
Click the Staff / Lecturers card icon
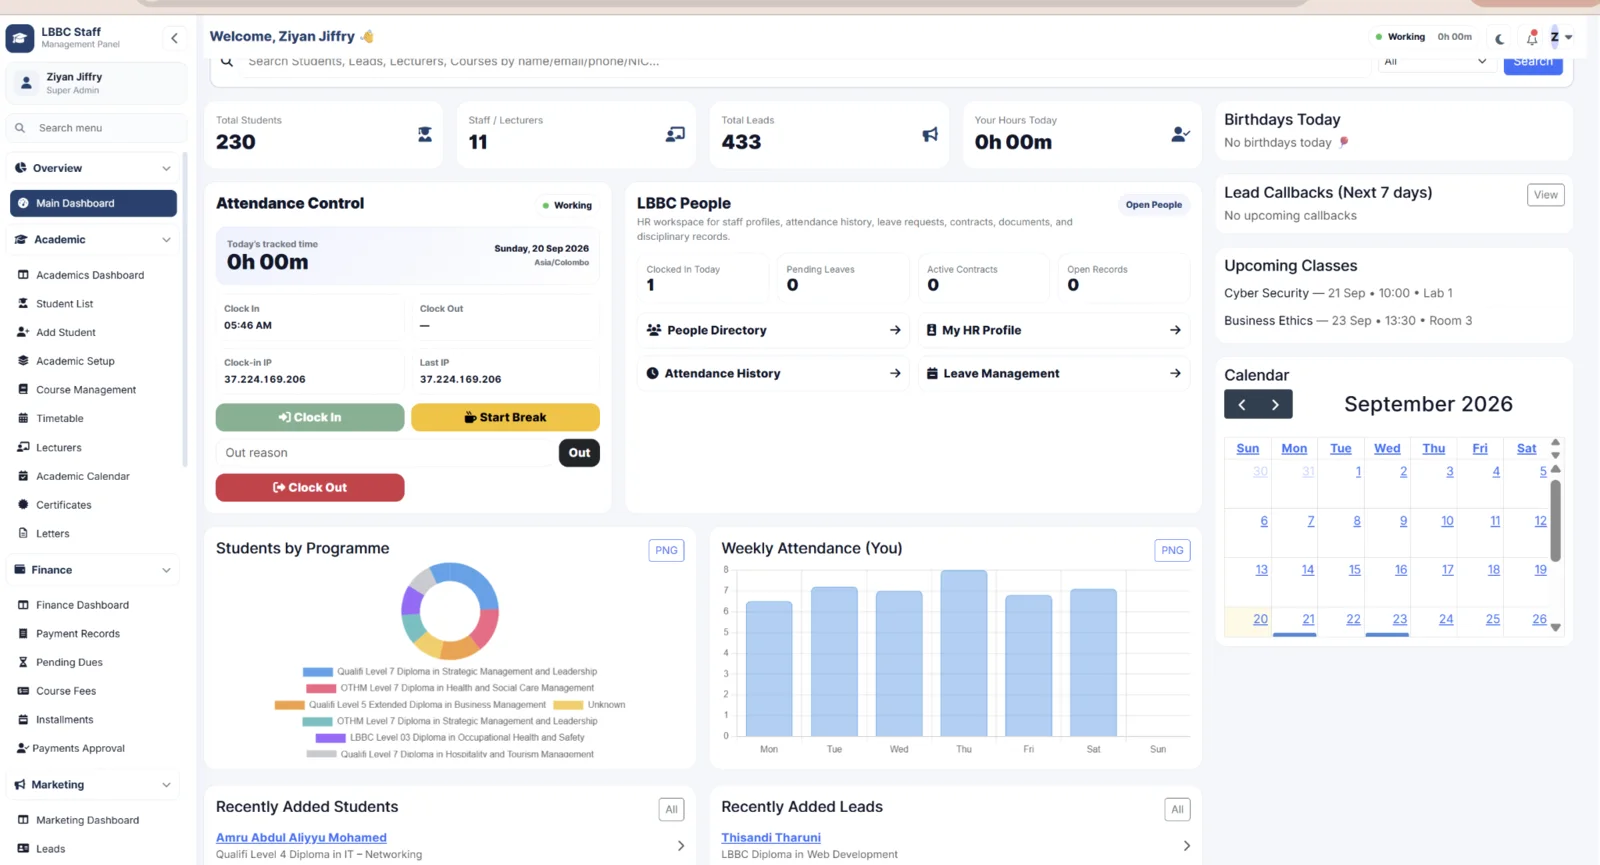pos(676,134)
